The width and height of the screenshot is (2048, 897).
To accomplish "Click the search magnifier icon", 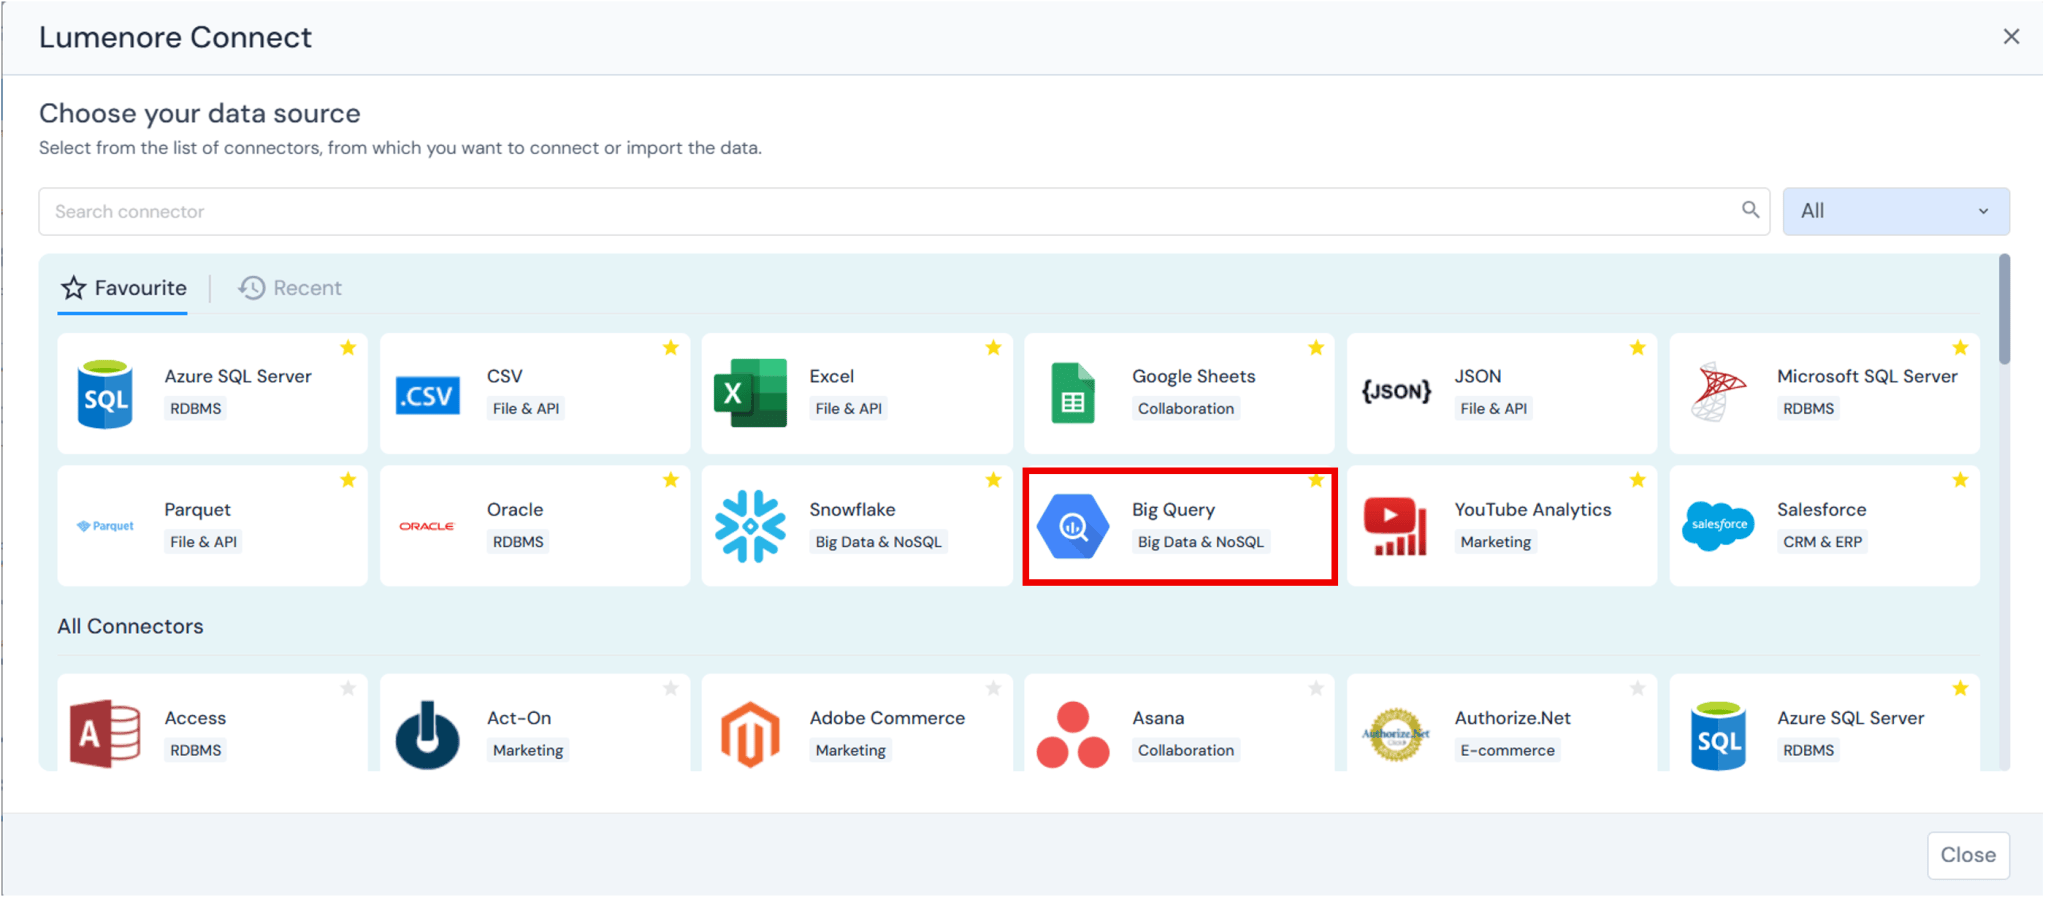I will coord(1750,210).
